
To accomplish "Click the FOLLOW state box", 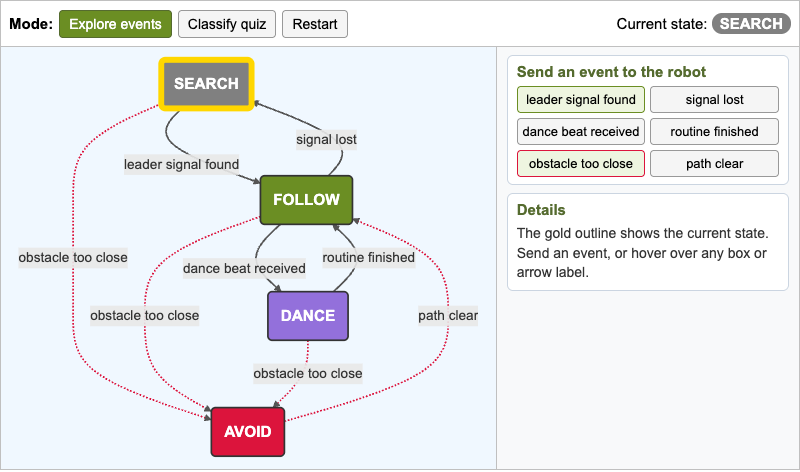I will pos(306,200).
